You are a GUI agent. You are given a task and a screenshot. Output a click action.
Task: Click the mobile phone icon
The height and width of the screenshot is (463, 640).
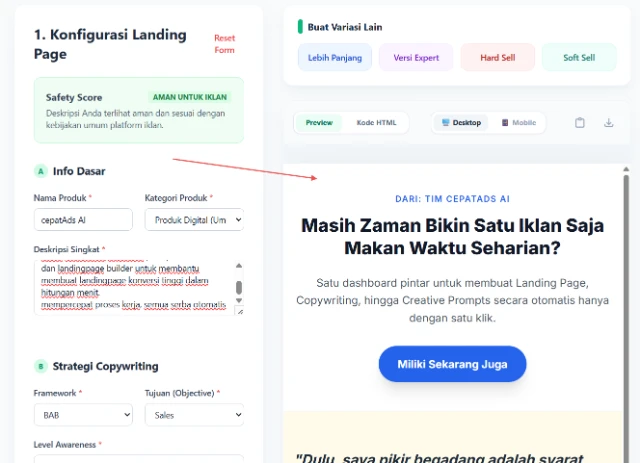(x=505, y=122)
